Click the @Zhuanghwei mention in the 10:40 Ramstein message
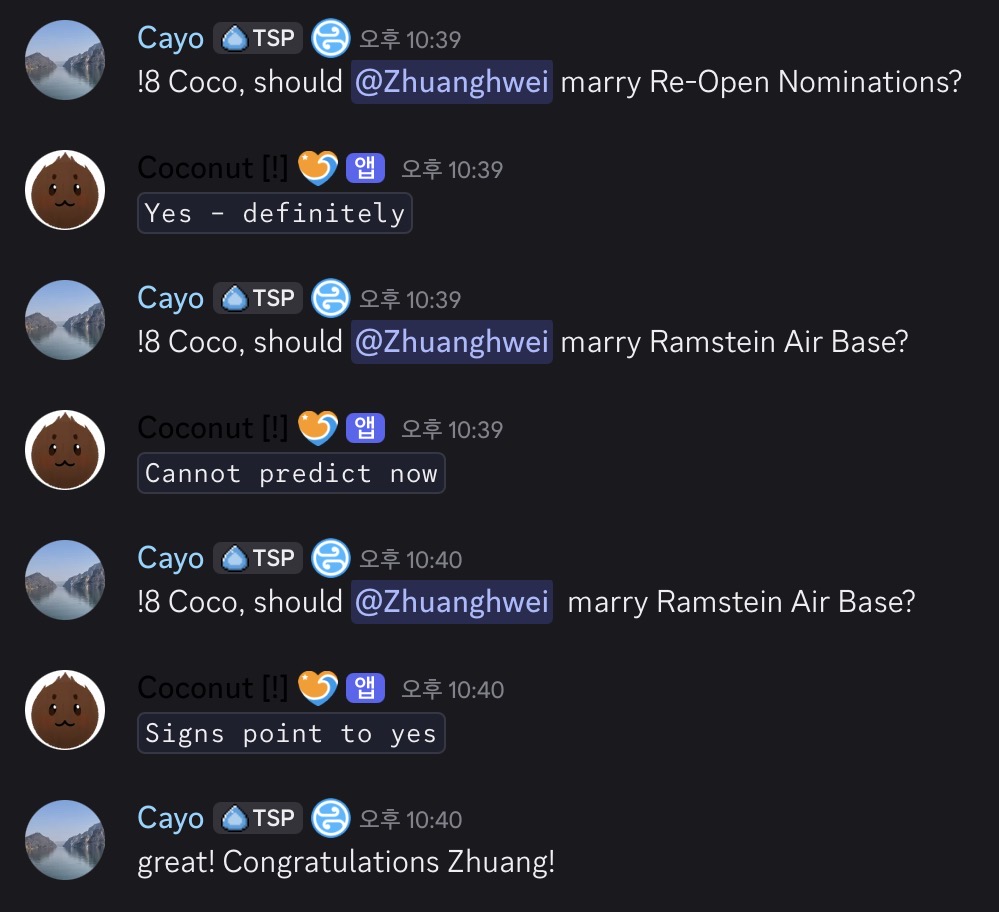The height and width of the screenshot is (912, 999). click(x=452, y=602)
